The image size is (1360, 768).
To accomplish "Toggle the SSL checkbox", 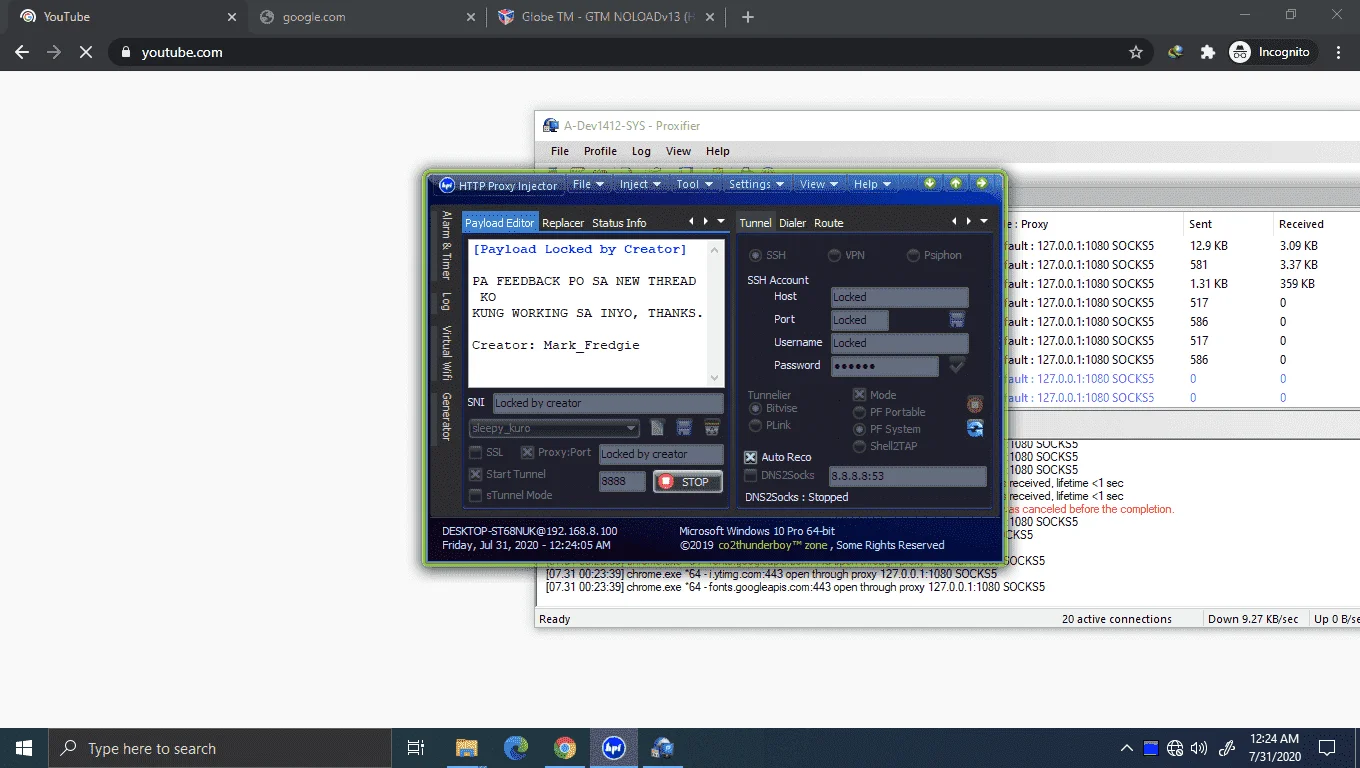I will (476, 453).
